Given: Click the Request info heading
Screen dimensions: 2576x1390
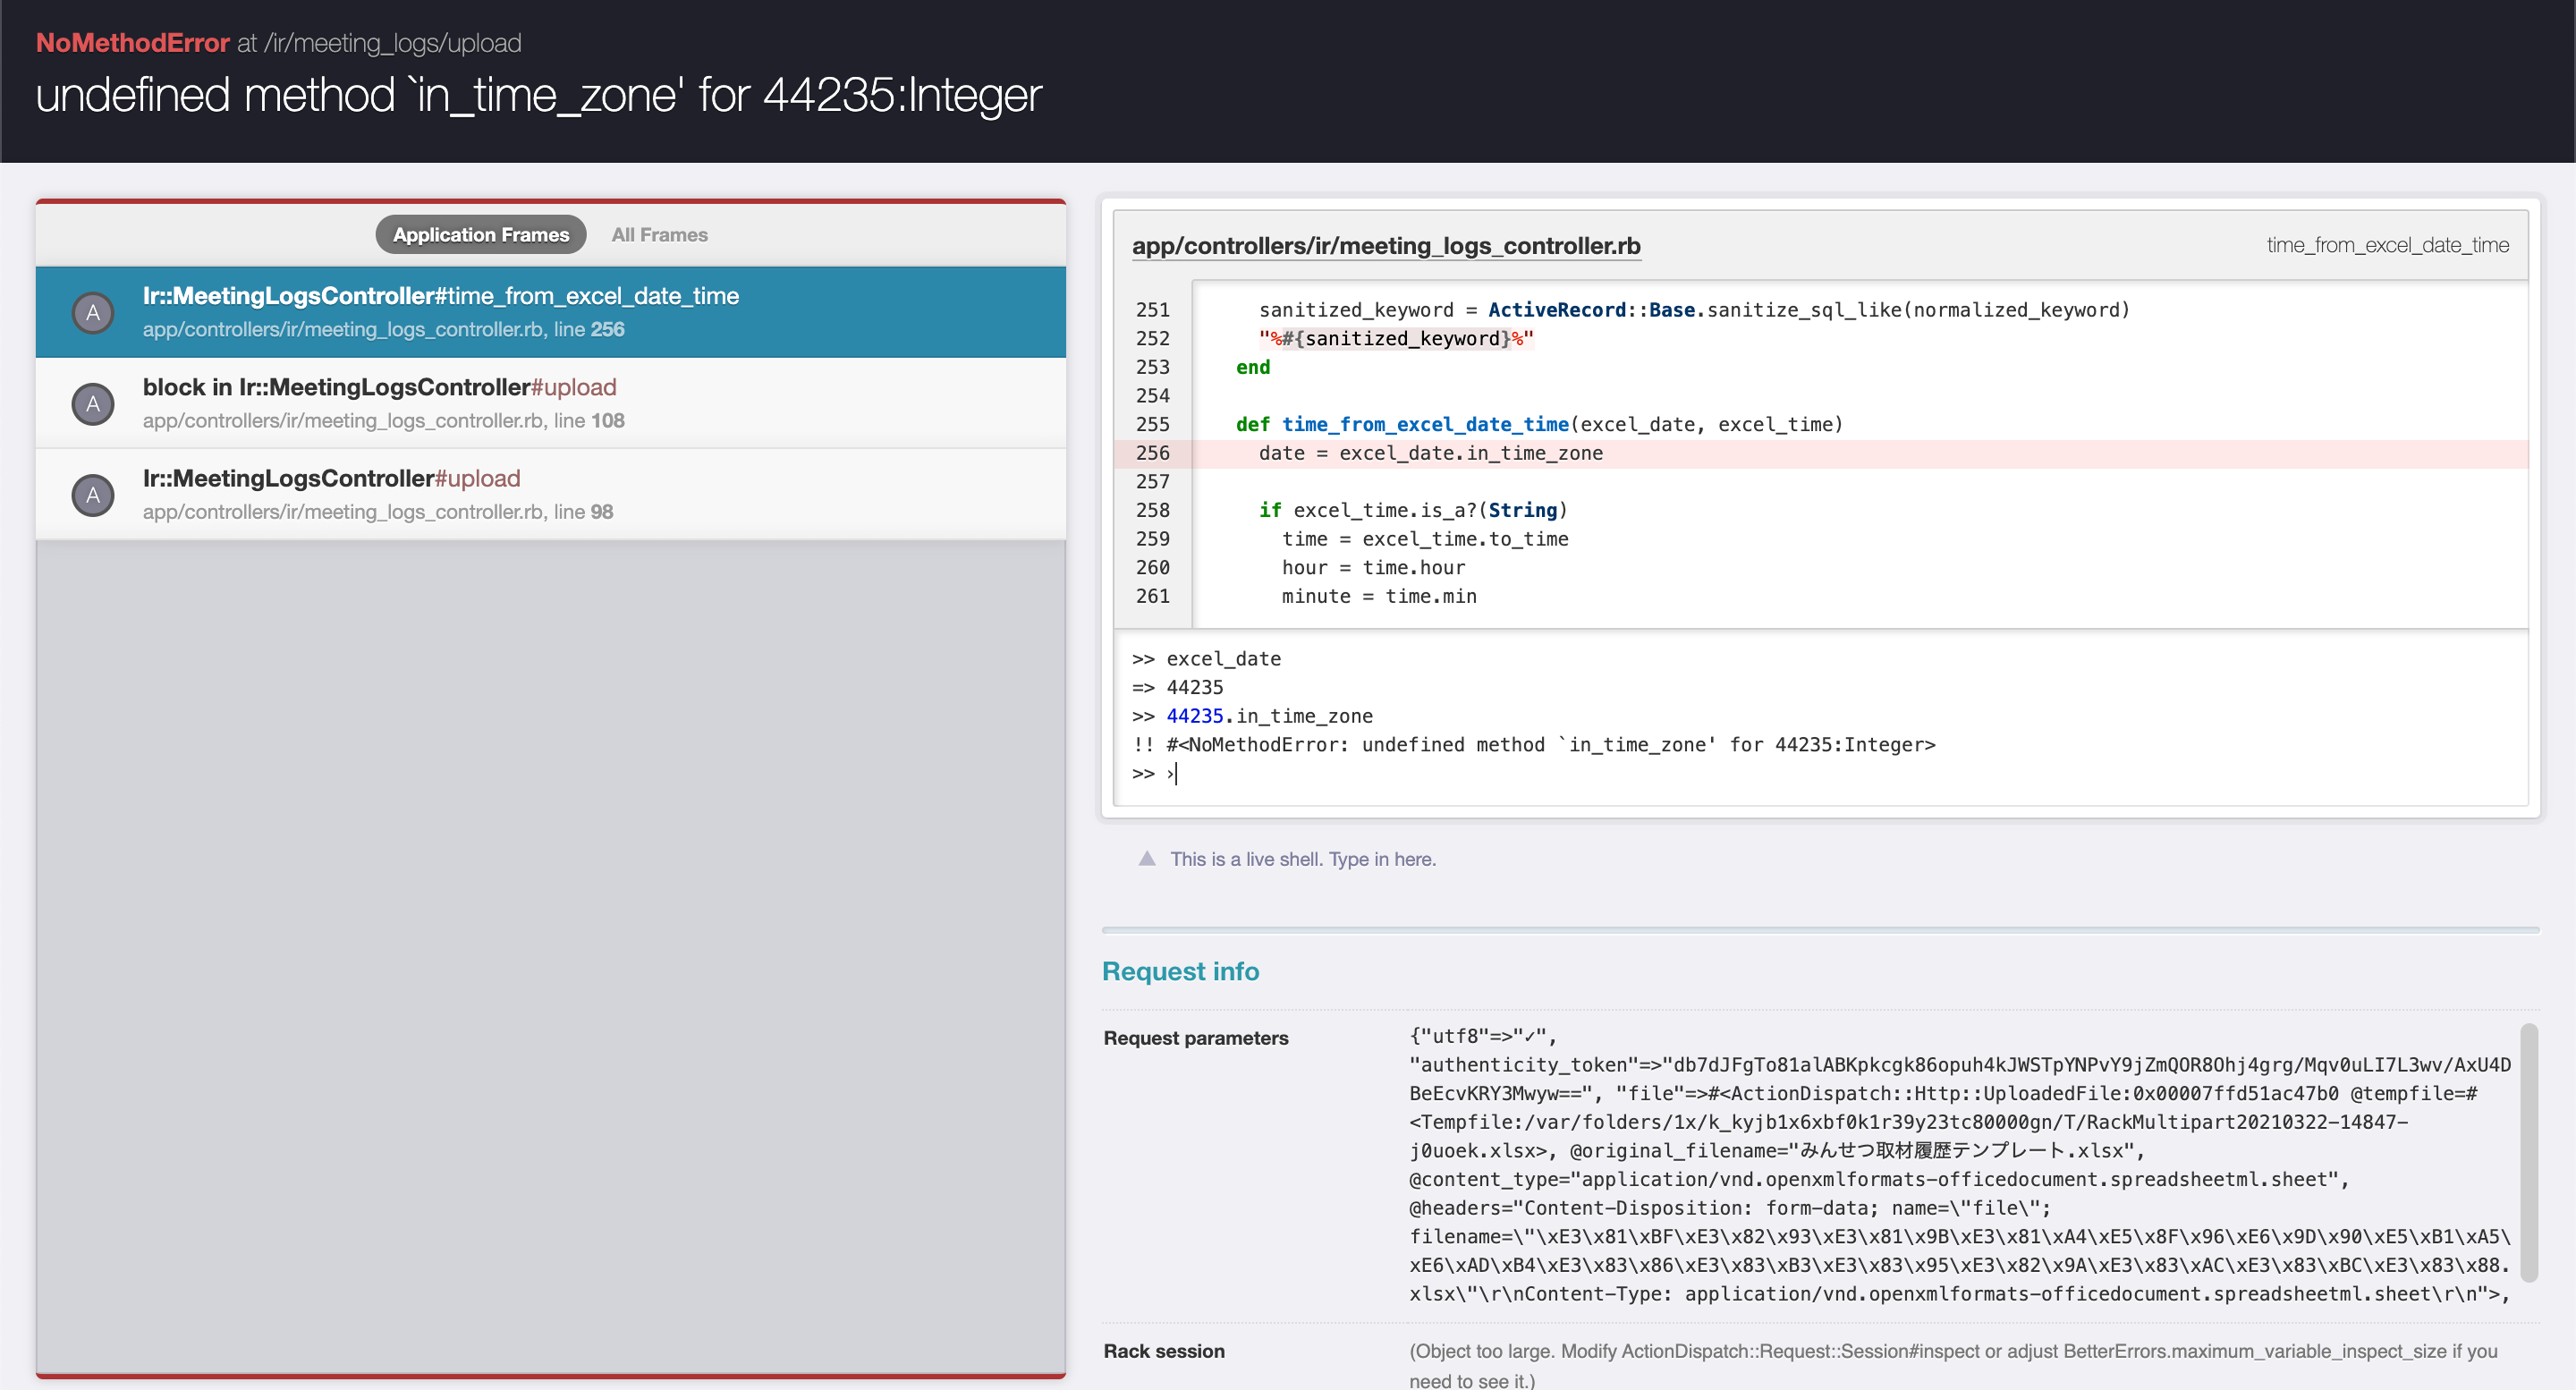Looking at the screenshot, I should point(1180,971).
